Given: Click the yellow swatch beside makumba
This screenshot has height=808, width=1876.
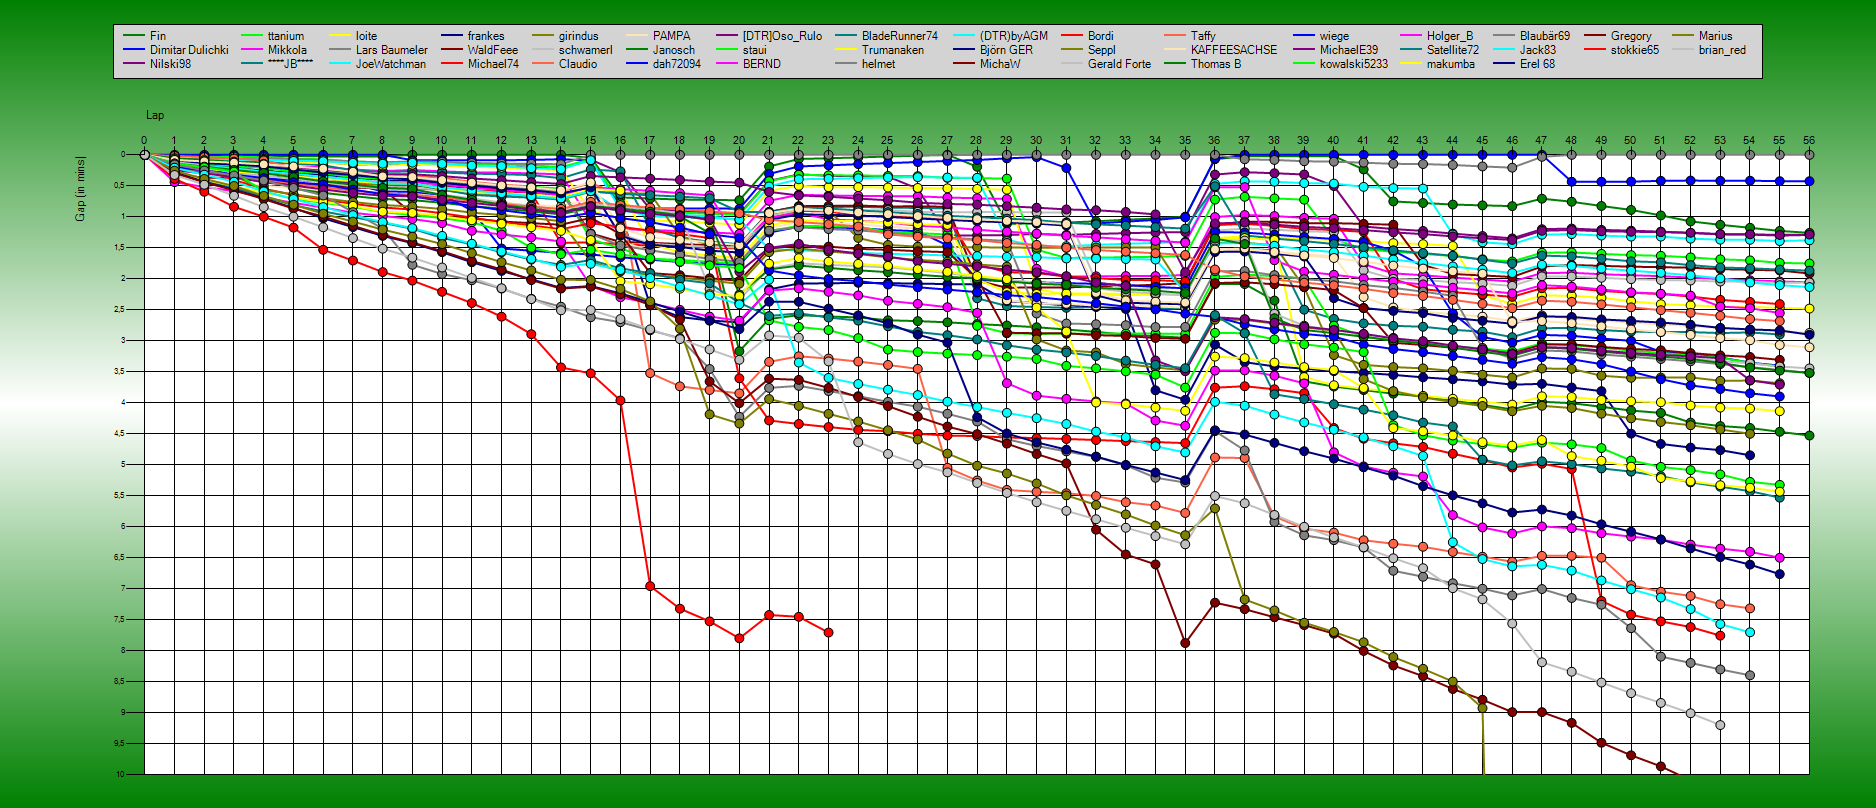Looking at the screenshot, I should click(1411, 64).
